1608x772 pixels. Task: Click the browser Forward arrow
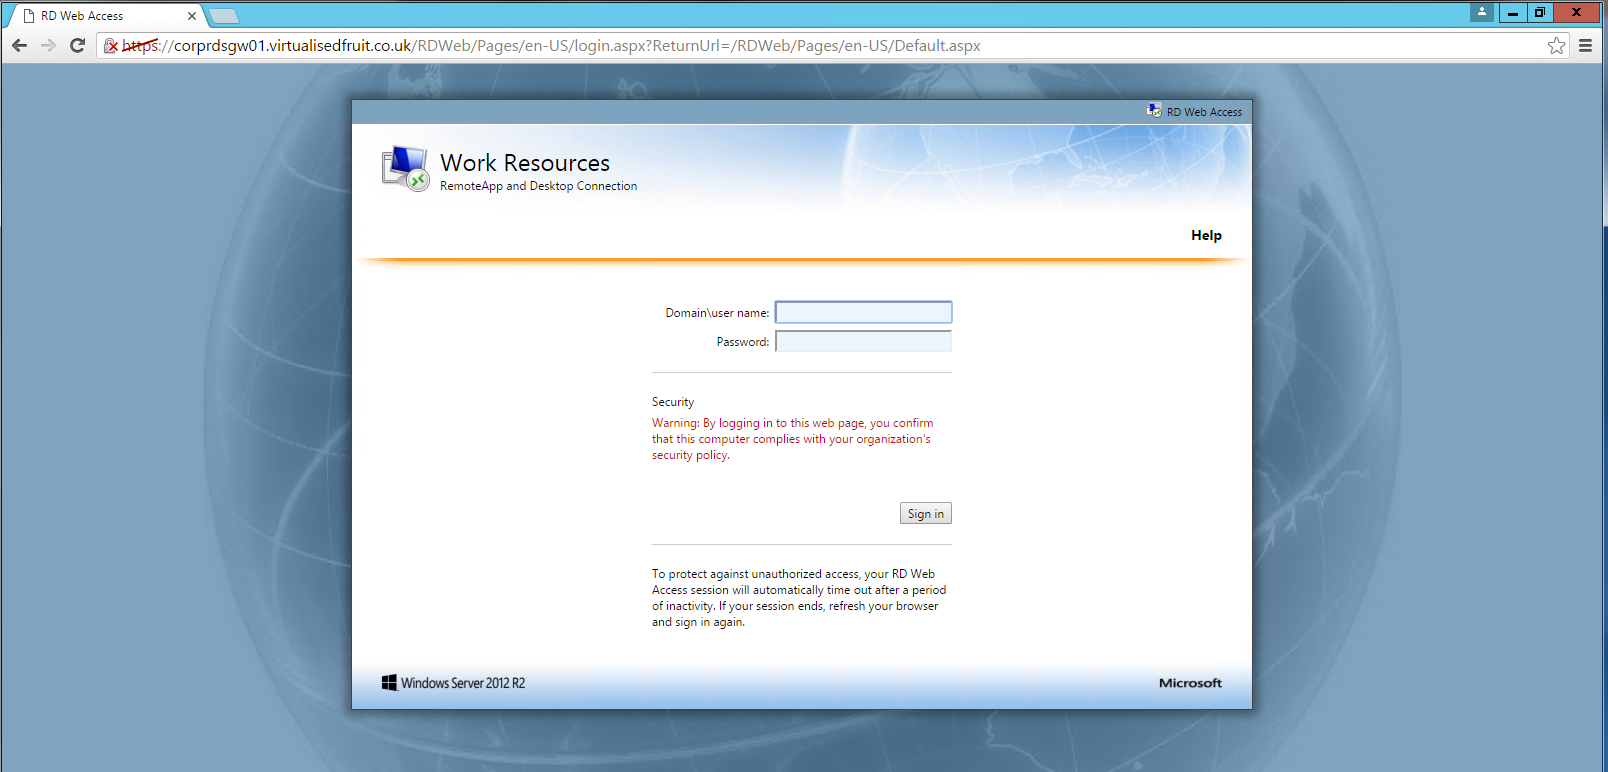[48, 46]
